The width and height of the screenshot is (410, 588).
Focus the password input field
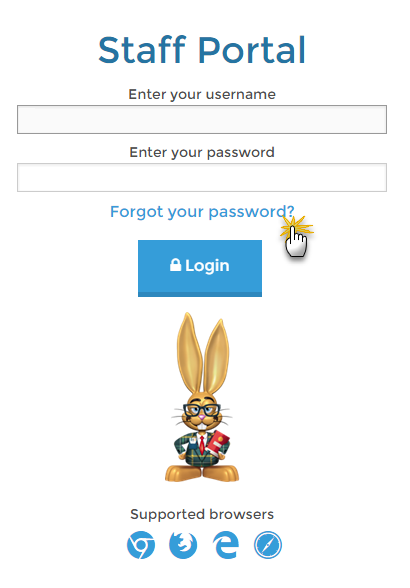202,177
